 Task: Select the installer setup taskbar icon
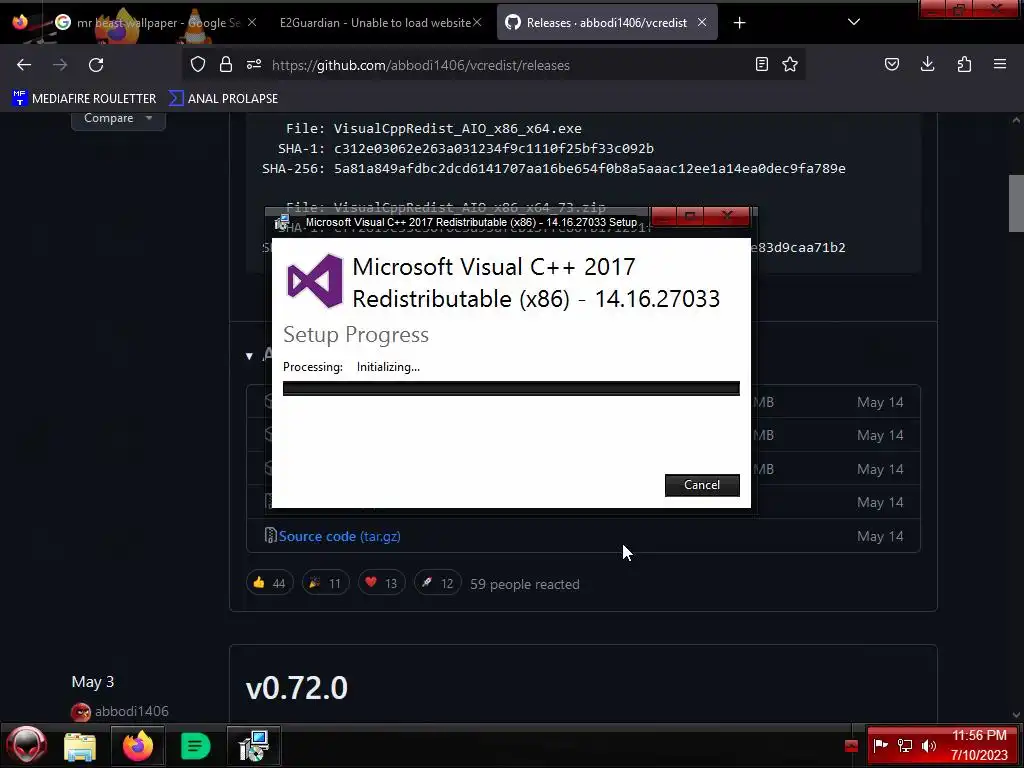[x=254, y=746]
